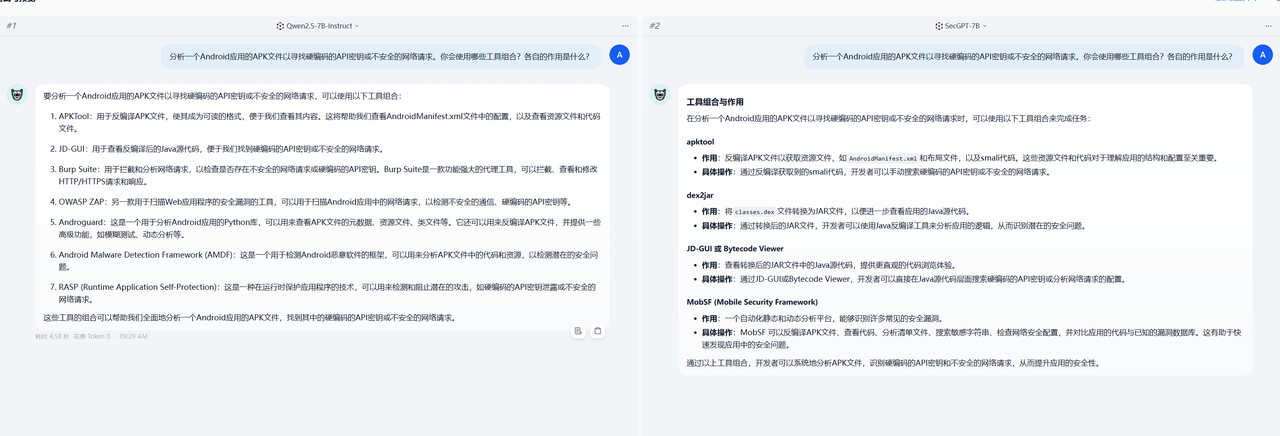Click the user avatar "A" in panel #1
This screenshot has width=1280, height=436.
coord(620,56)
